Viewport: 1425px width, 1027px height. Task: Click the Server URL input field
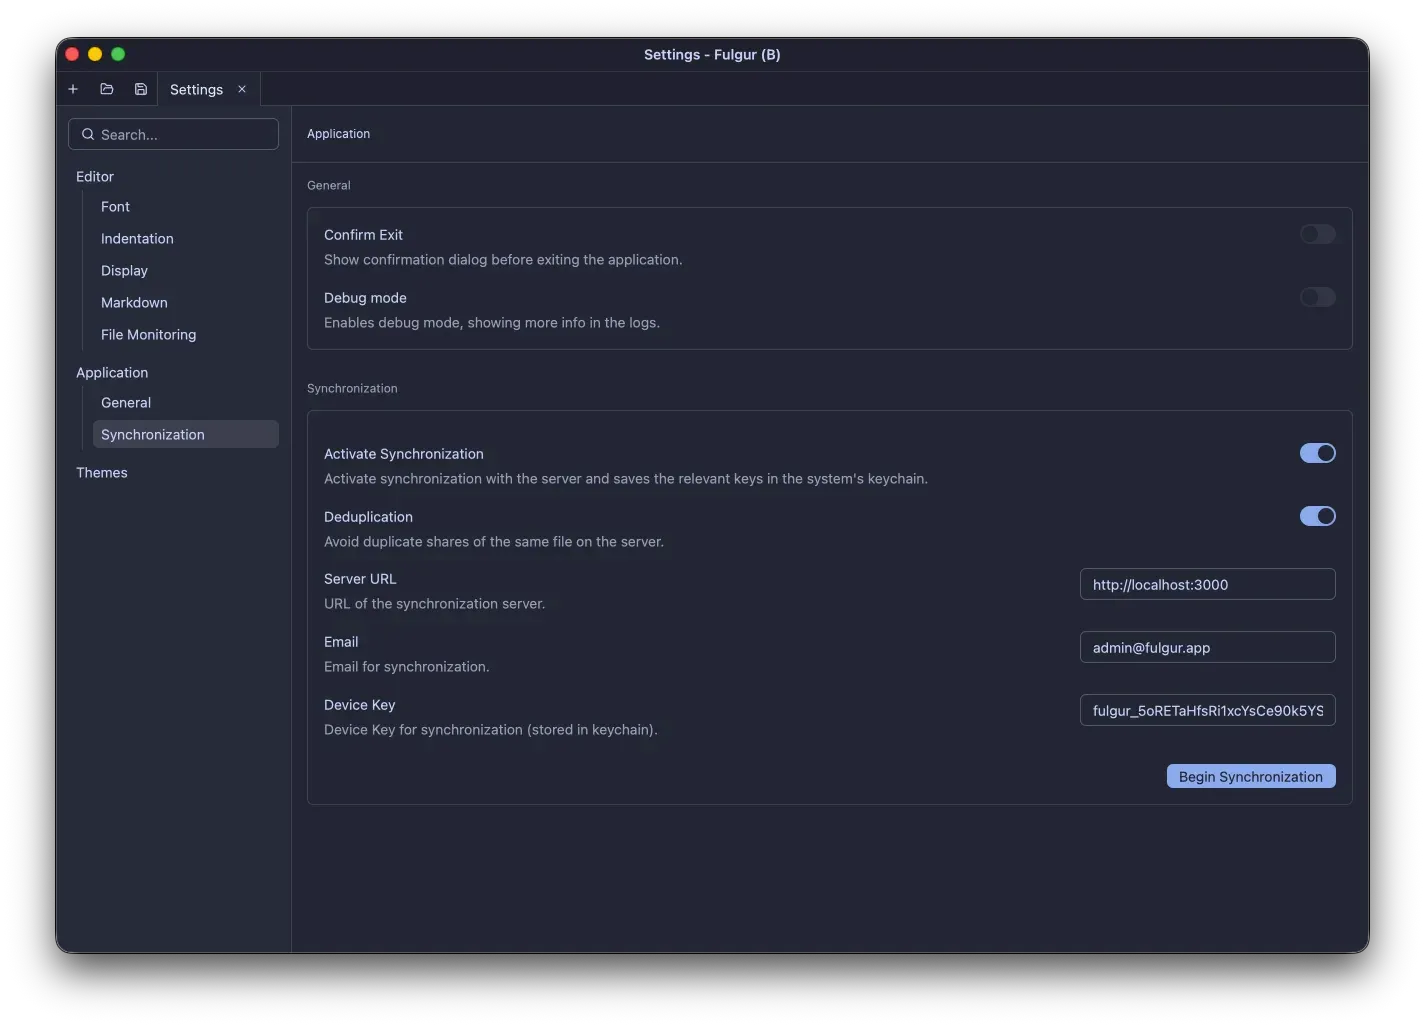[1207, 584]
